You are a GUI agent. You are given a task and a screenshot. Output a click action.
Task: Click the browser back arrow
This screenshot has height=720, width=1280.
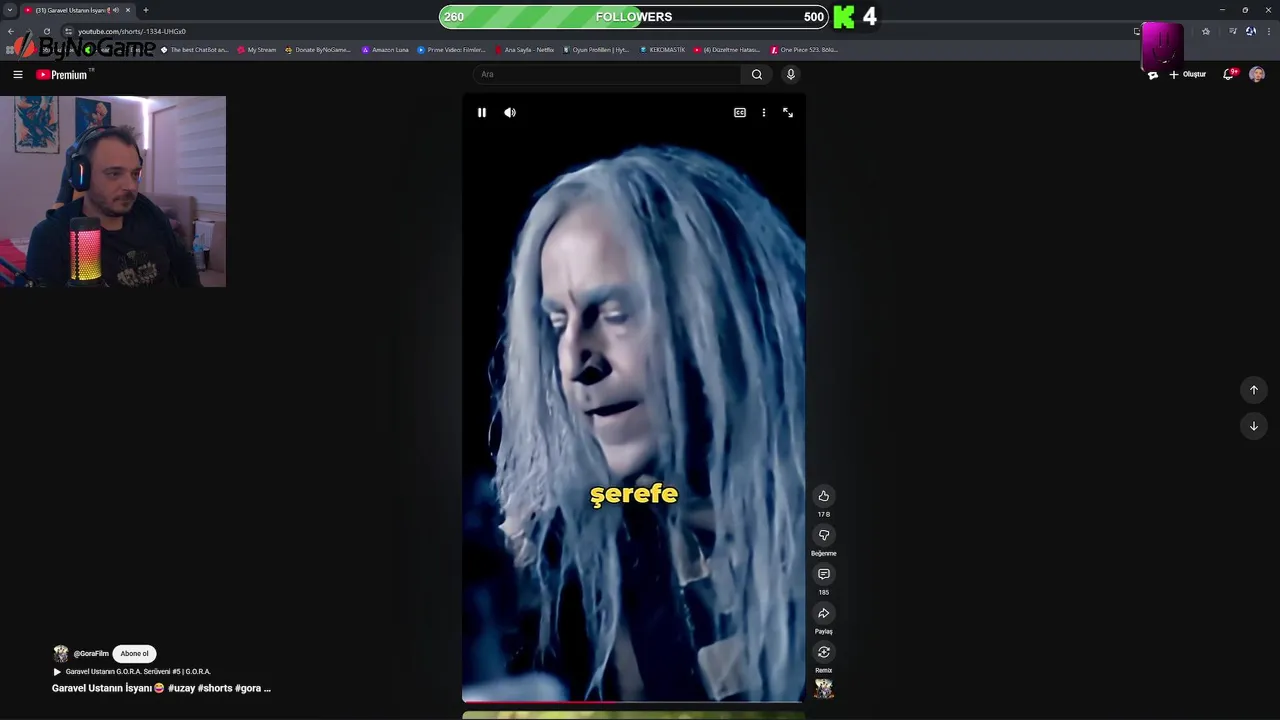coord(11,31)
